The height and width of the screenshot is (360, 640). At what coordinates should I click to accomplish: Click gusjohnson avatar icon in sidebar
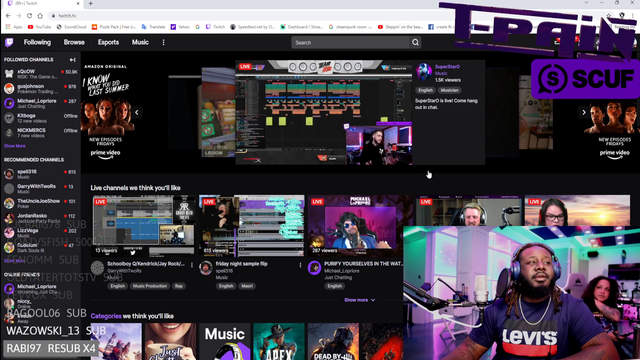9,89
